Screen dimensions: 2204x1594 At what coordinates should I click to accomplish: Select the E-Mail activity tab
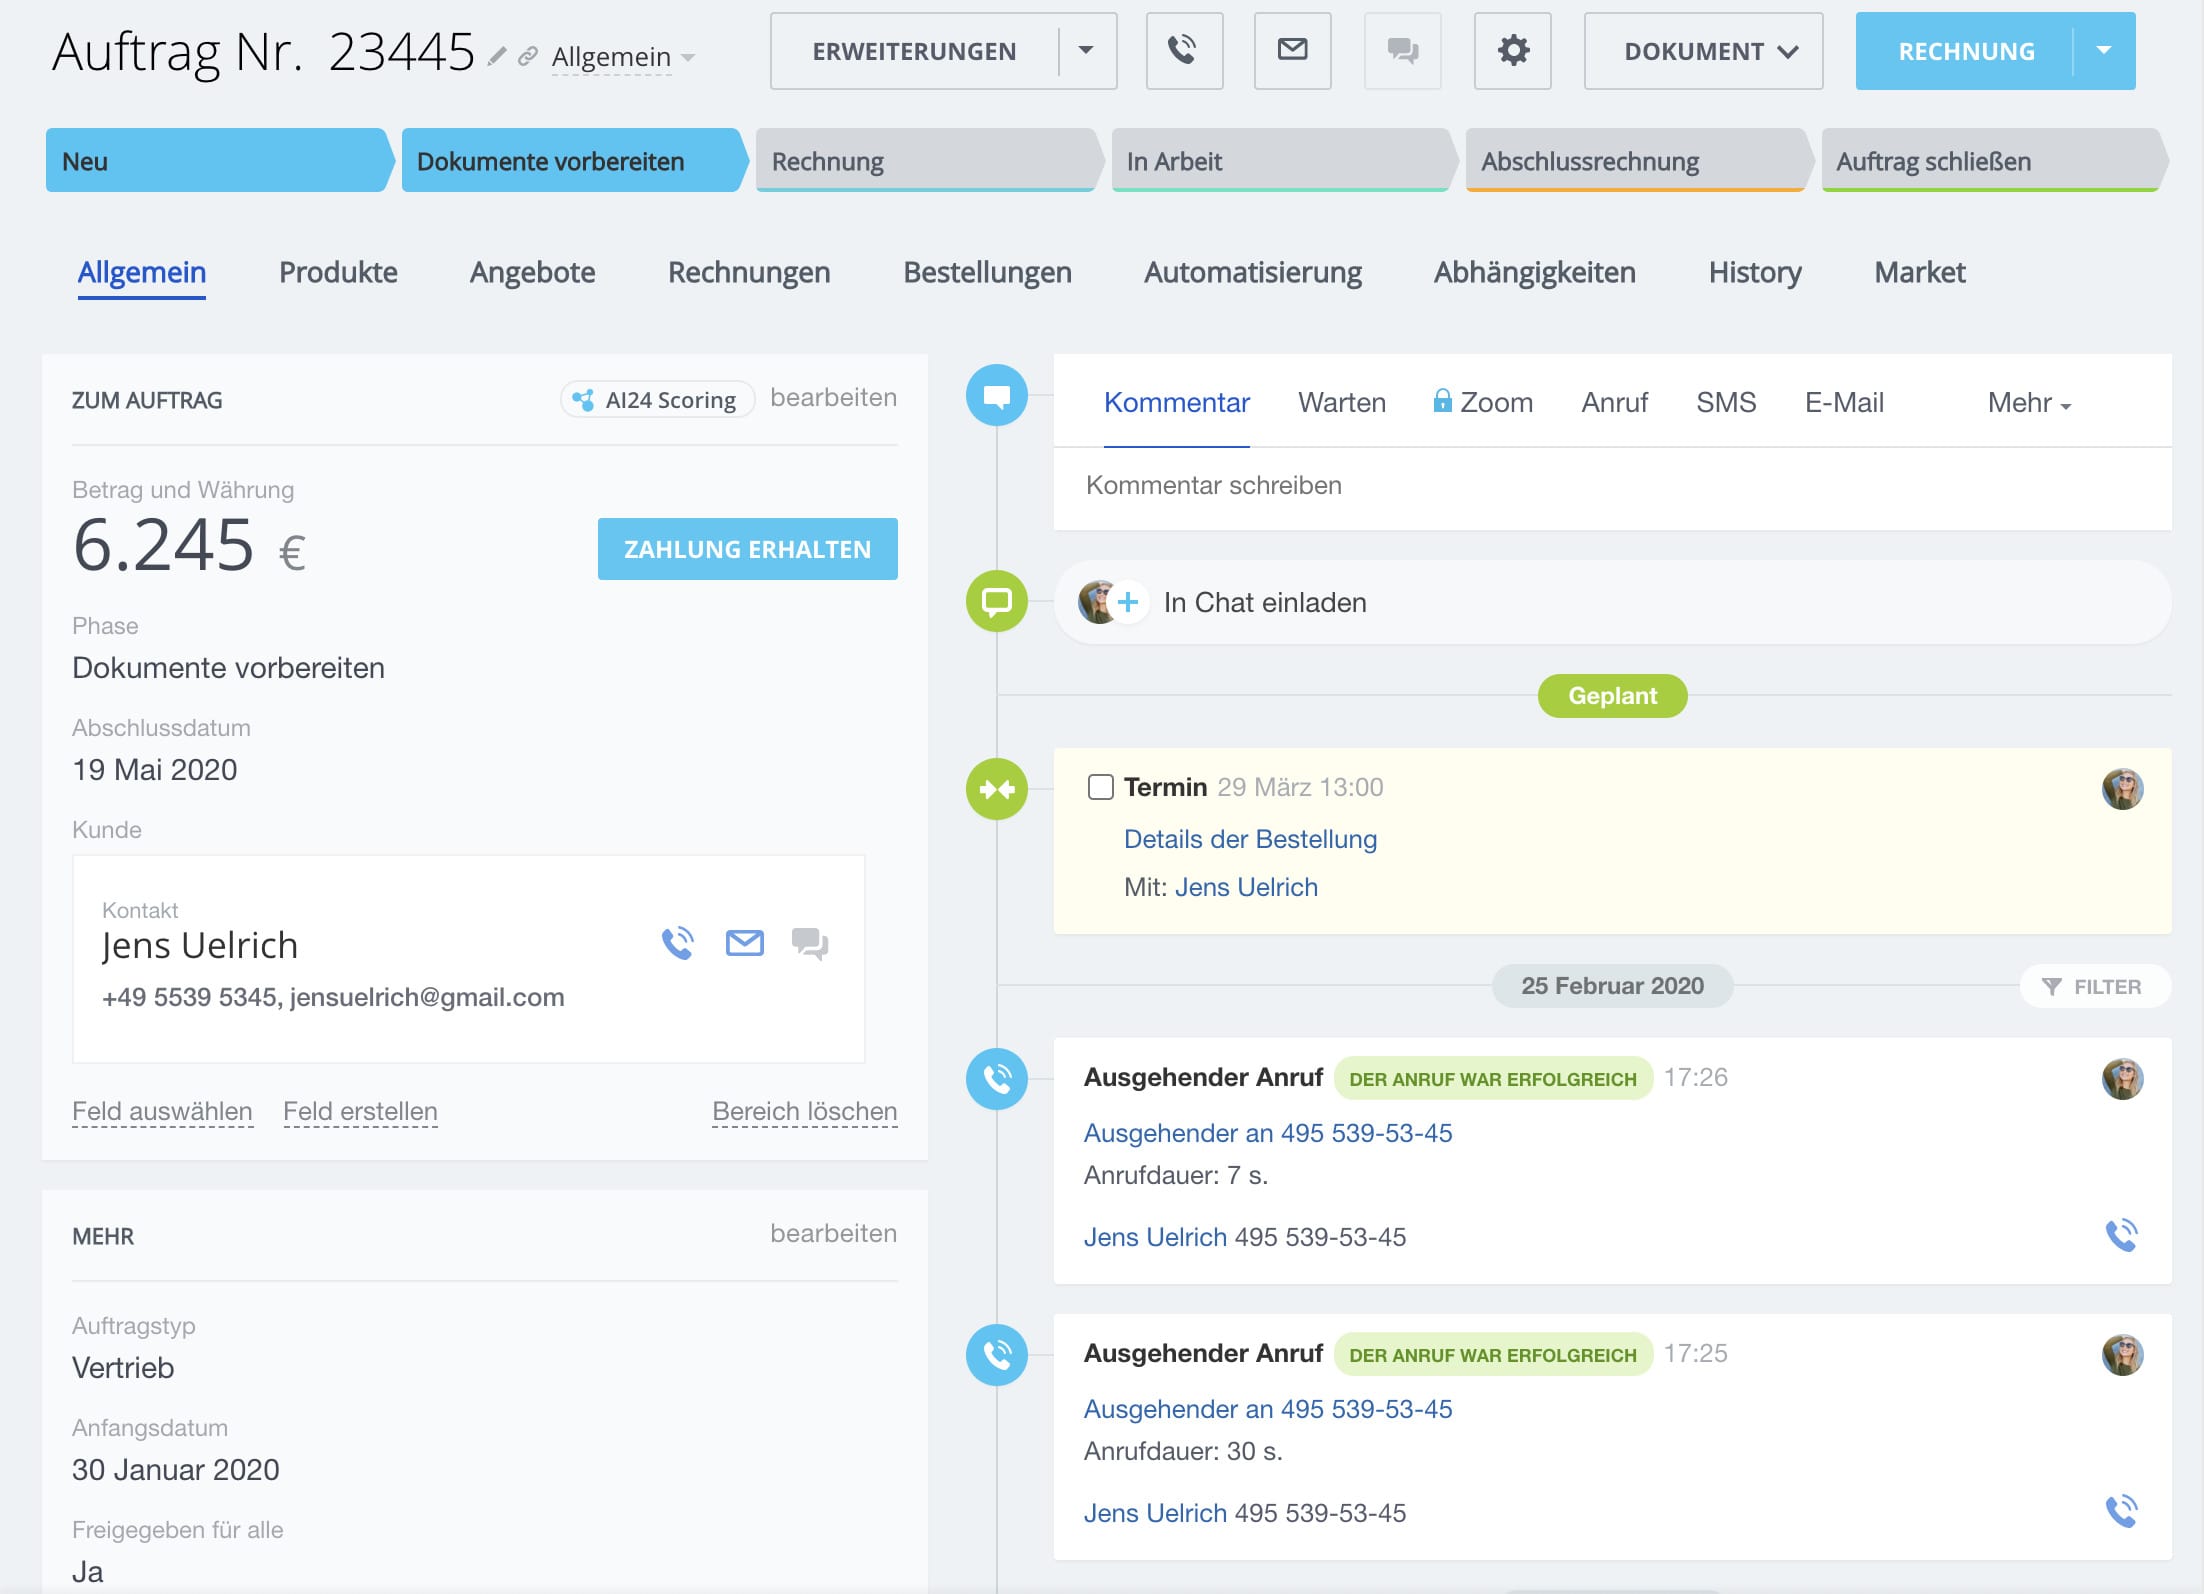click(1843, 403)
